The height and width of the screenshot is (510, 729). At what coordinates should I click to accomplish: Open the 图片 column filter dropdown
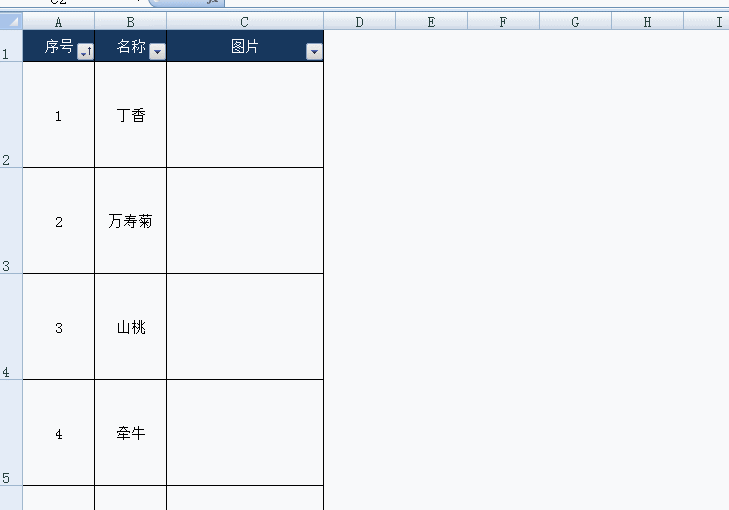[314, 52]
